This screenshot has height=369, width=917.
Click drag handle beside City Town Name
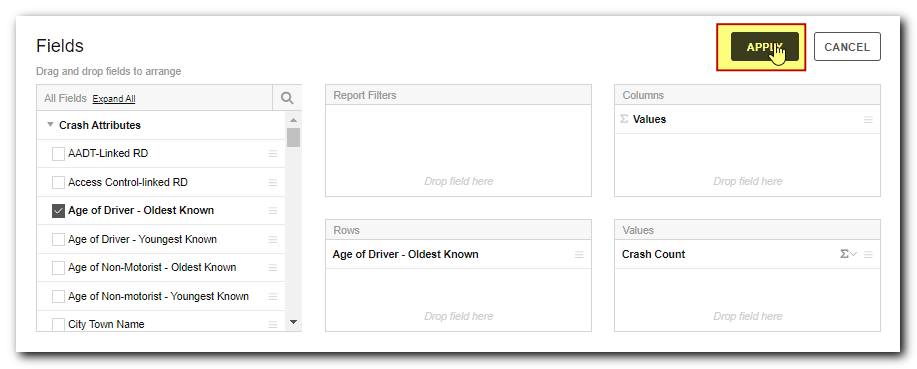click(273, 325)
